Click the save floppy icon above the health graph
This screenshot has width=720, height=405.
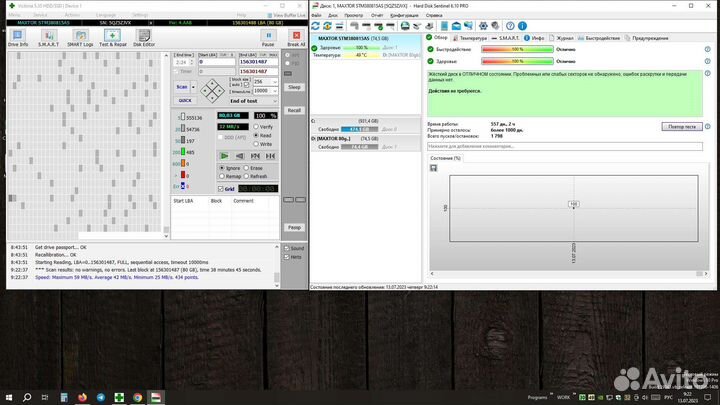coord(433,168)
